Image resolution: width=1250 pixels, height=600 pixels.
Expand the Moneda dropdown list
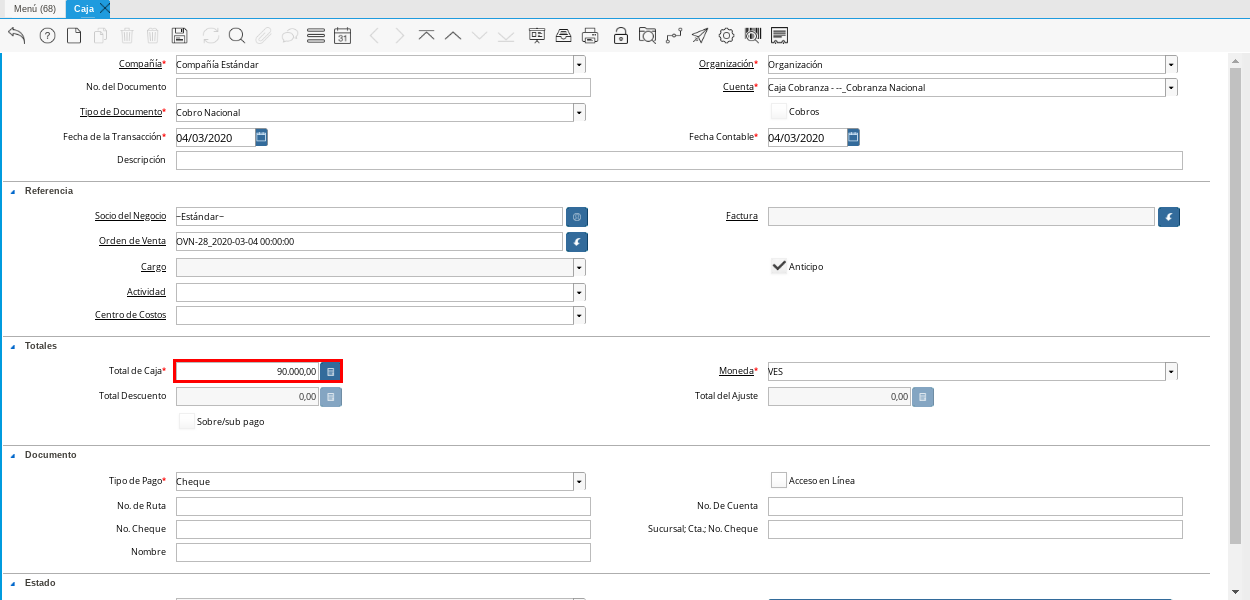pos(1171,371)
